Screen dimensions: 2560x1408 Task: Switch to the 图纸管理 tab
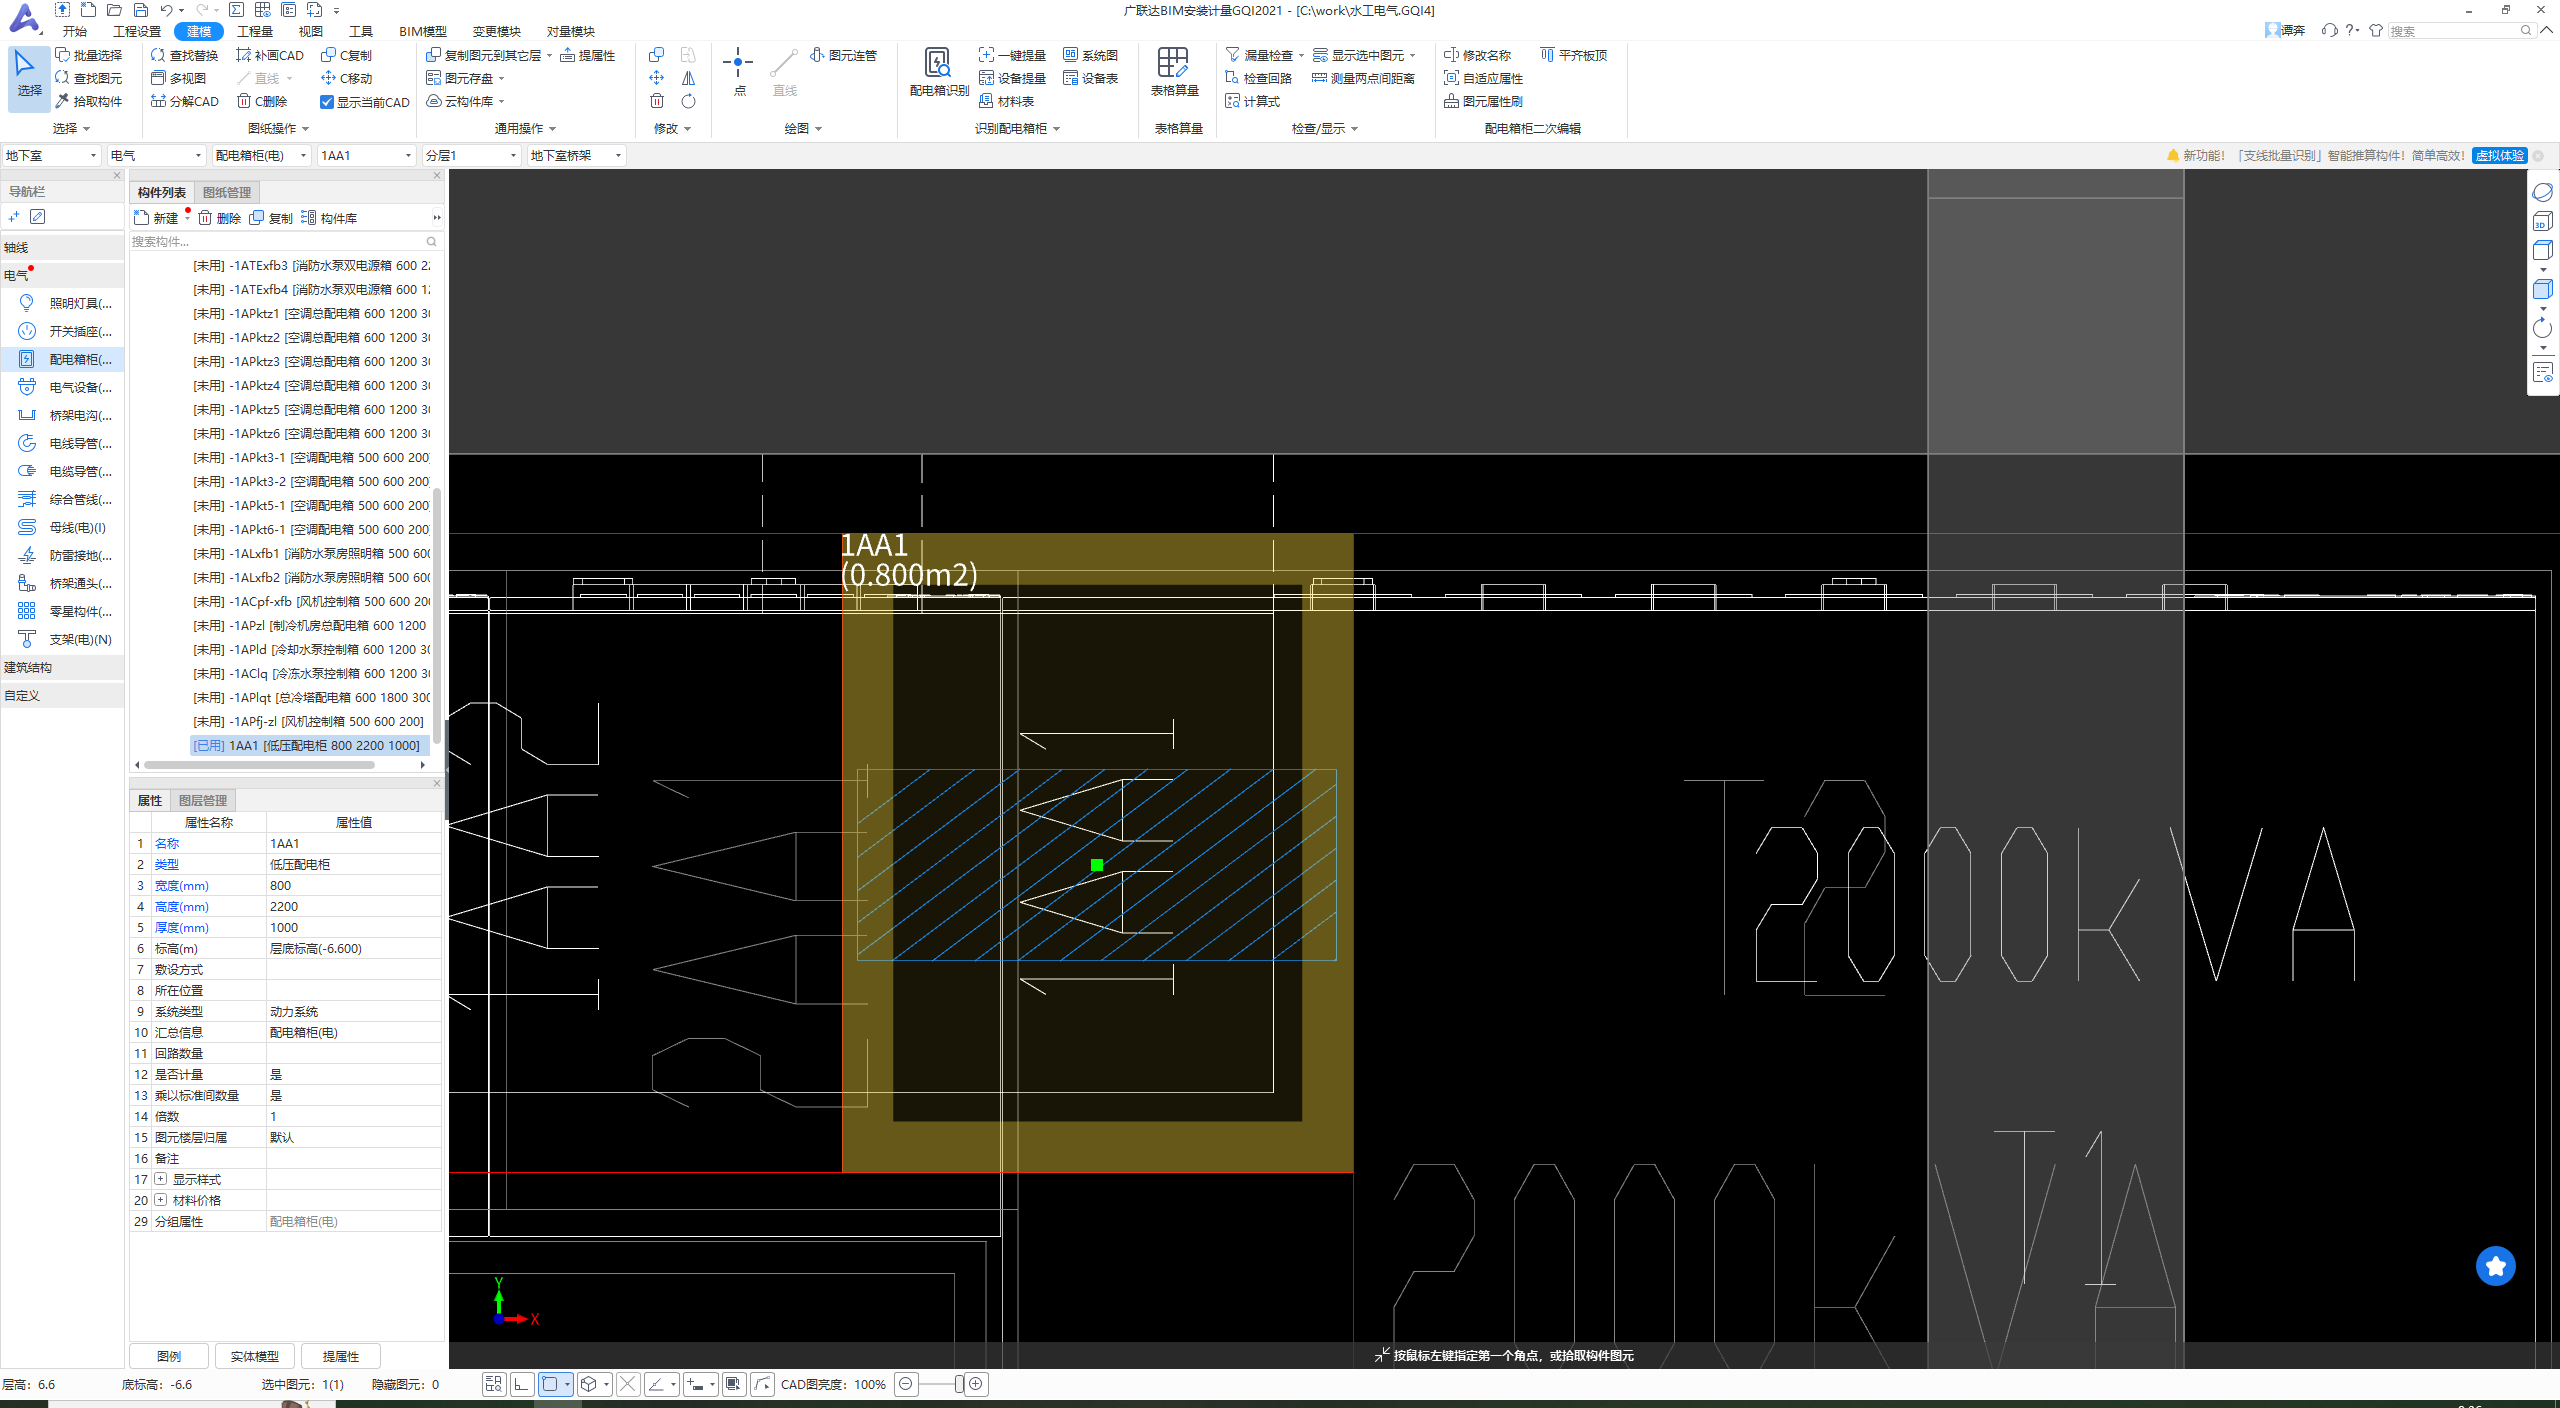pyautogui.click(x=227, y=192)
